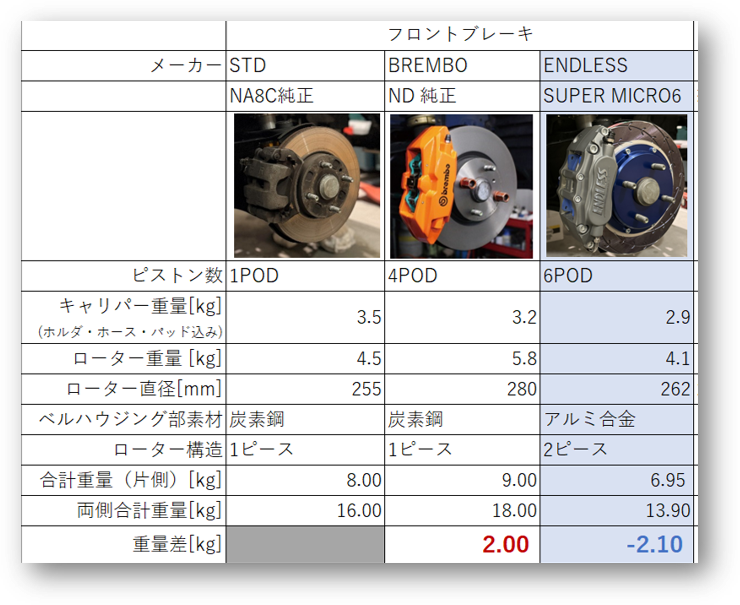Click the ND 純正 cell
The height and width of the screenshot is (605, 740).
point(462,96)
